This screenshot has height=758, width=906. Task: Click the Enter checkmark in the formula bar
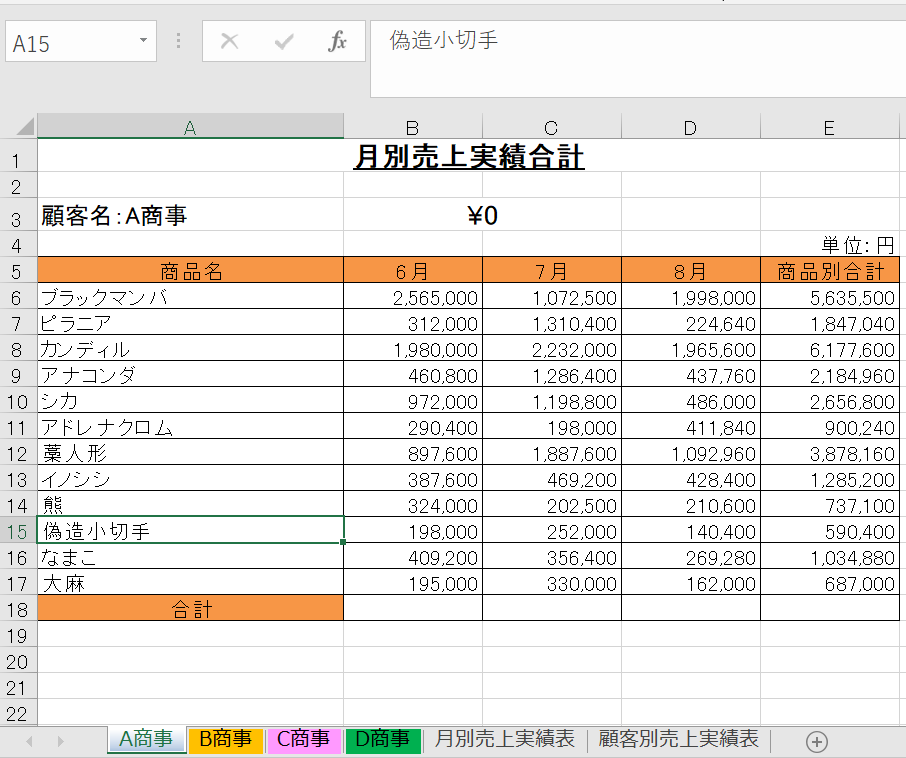287,41
